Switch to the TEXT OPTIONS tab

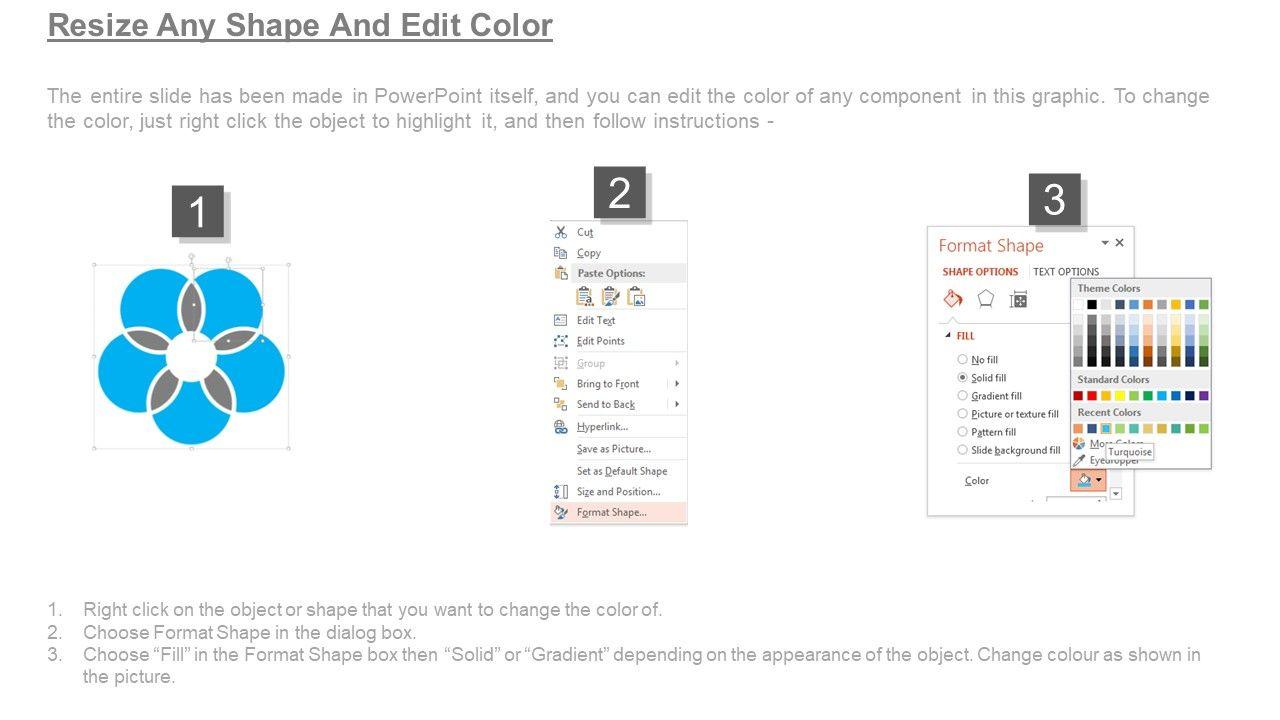[x=1065, y=272]
